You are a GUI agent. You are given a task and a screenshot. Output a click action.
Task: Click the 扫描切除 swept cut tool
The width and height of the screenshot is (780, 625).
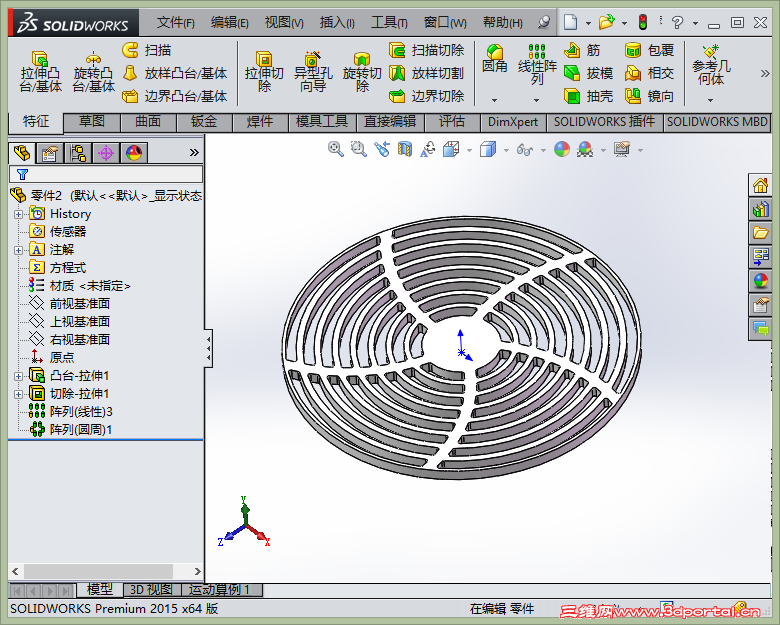pyautogui.click(x=426, y=50)
